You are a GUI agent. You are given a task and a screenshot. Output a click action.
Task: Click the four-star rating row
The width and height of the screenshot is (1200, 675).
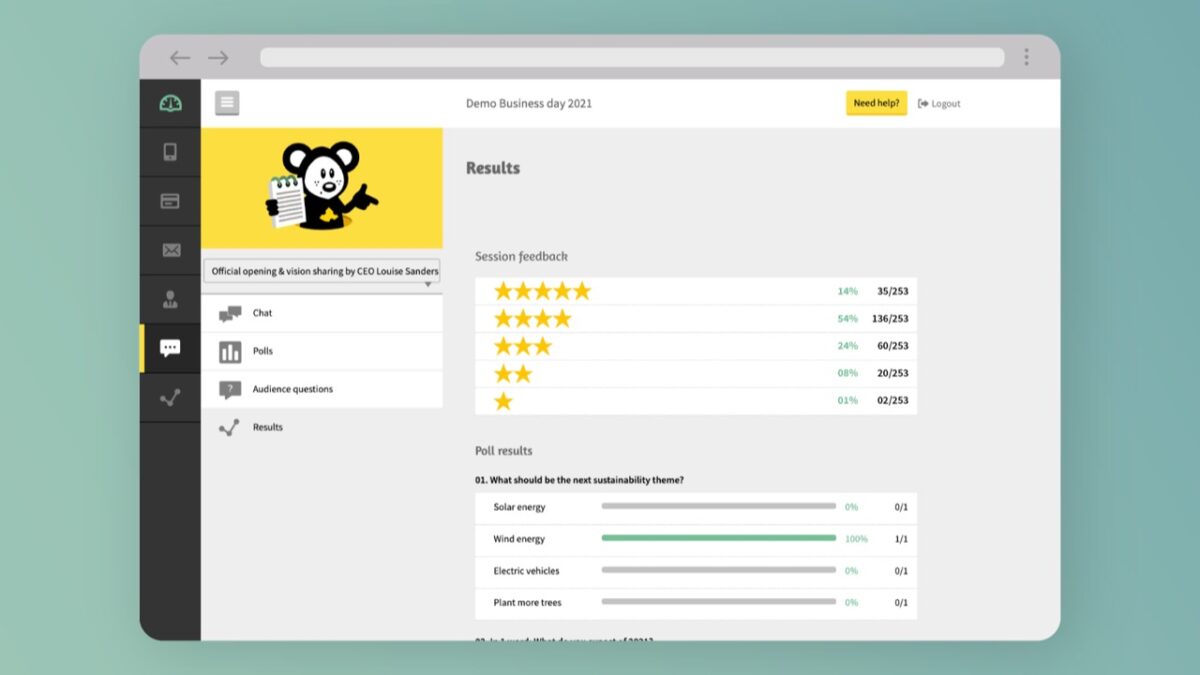pos(696,319)
